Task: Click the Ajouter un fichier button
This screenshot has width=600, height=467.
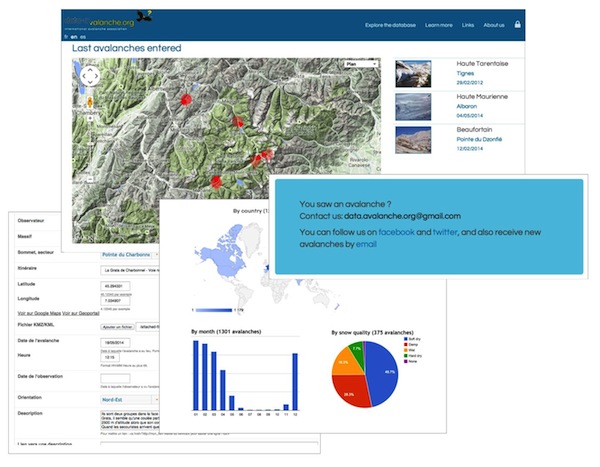Action: click(117, 327)
